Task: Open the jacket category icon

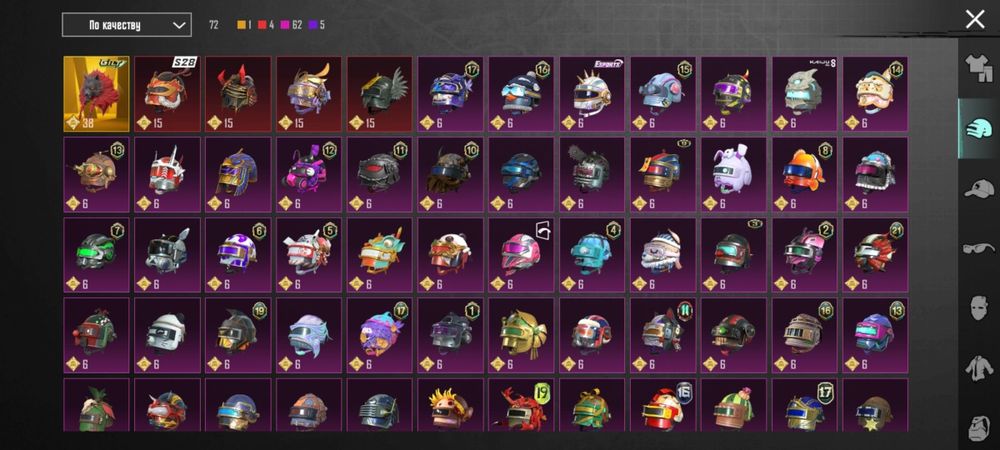Action: (x=979, y=368)
